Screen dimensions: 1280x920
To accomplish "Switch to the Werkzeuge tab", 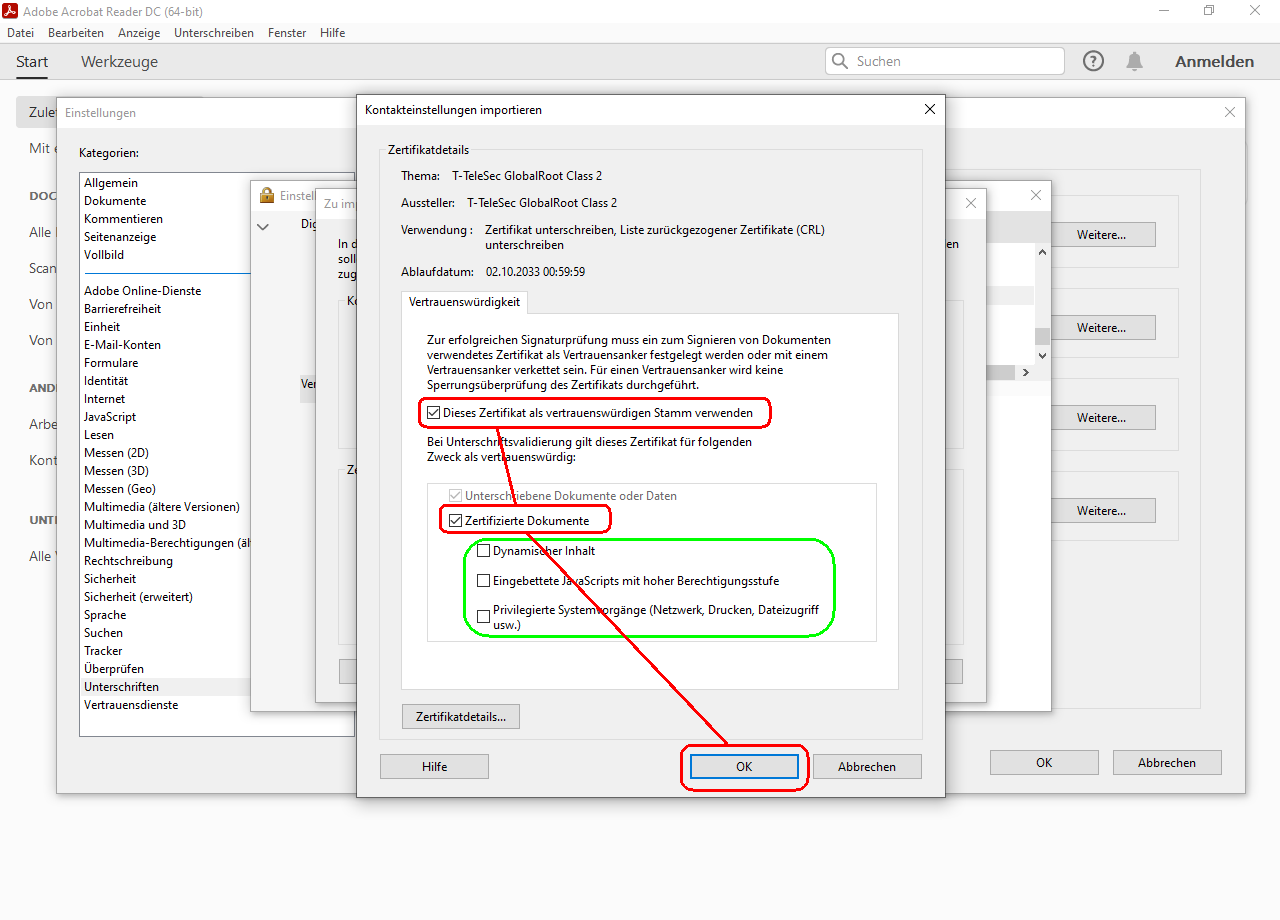I will pyautogui.click(x=119, y=62).
